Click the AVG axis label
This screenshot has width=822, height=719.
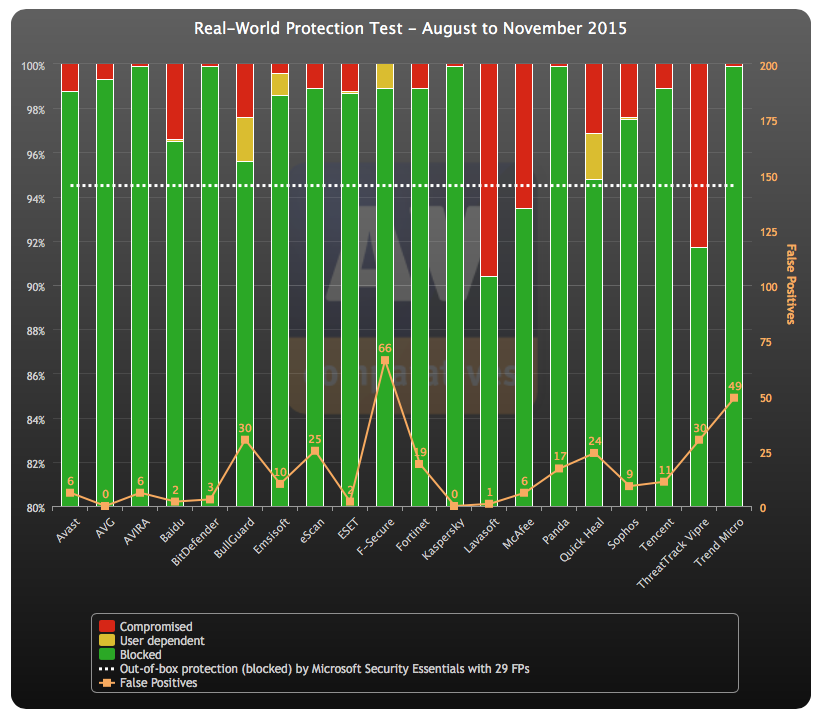click(106, 528)
